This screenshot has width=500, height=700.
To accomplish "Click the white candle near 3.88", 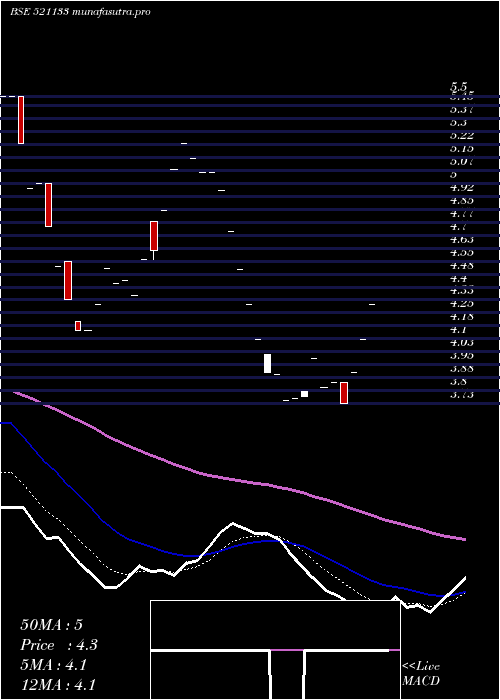I will pyautogui.click(x=267, y=363).
